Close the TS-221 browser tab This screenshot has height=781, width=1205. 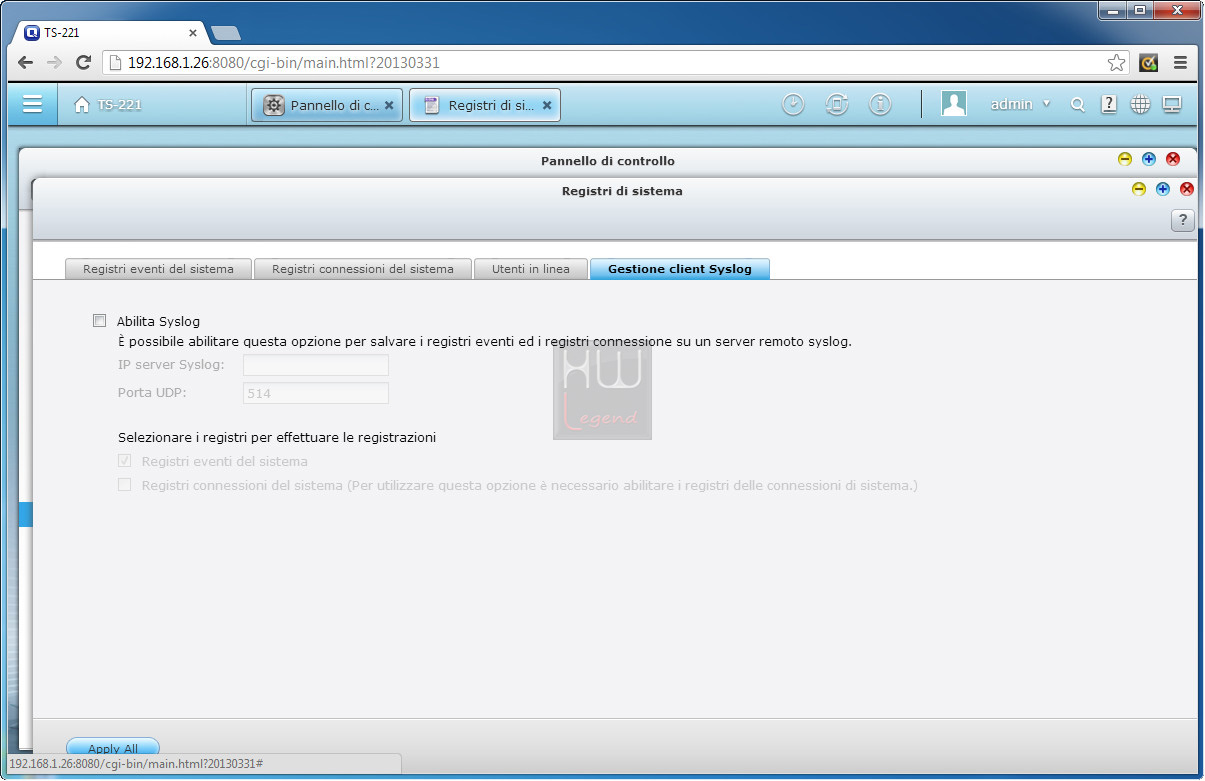click(193, 32)
